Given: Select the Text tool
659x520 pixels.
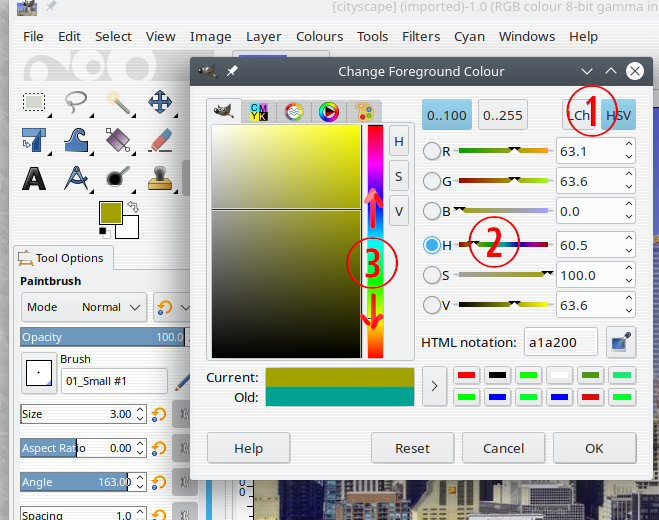Looking at the screenshot, I should pos(35,178).
